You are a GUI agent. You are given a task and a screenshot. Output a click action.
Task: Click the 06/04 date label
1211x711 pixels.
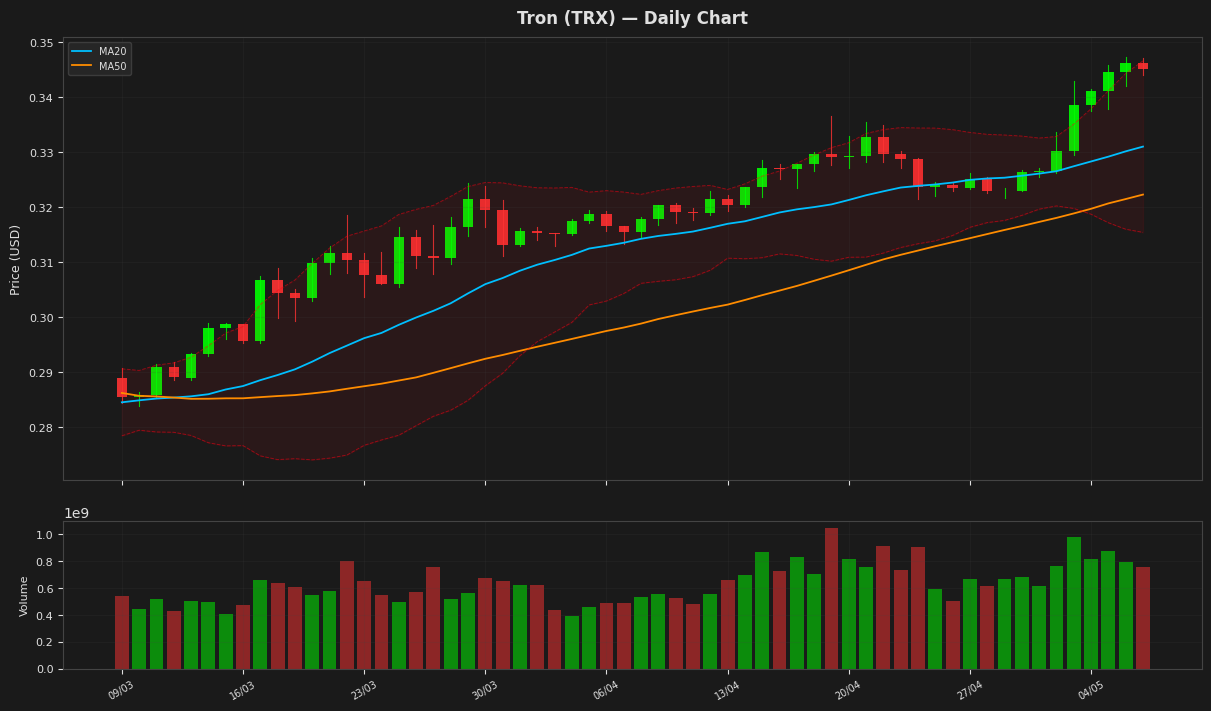click(606, 690)
